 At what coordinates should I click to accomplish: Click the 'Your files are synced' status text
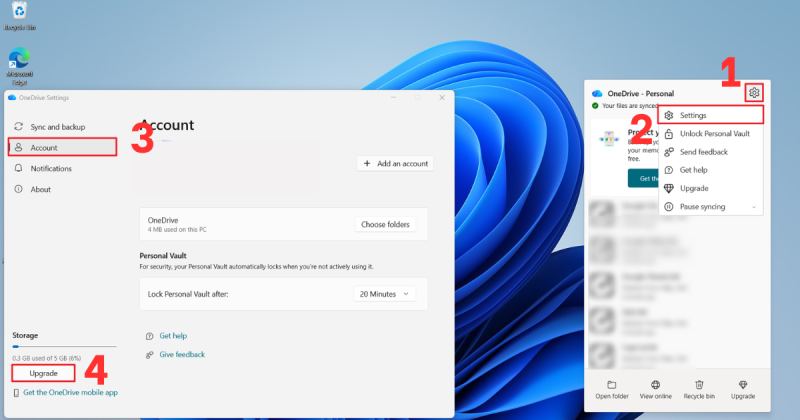(630, 106)
